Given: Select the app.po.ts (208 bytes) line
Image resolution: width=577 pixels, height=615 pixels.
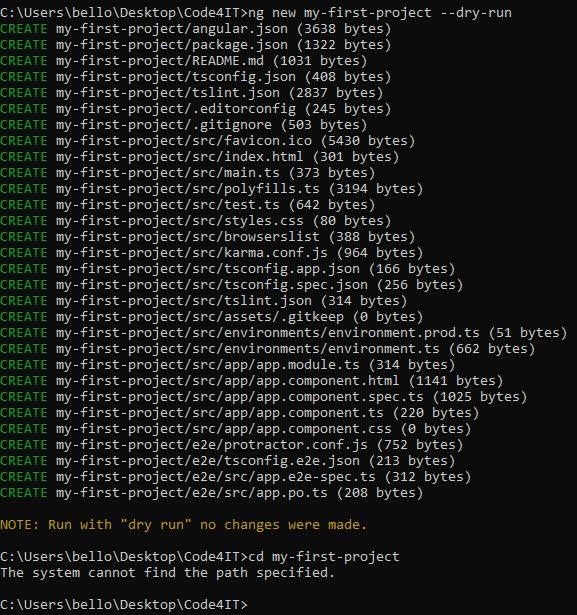Looking at the screenshot, I should click(211, 493).
